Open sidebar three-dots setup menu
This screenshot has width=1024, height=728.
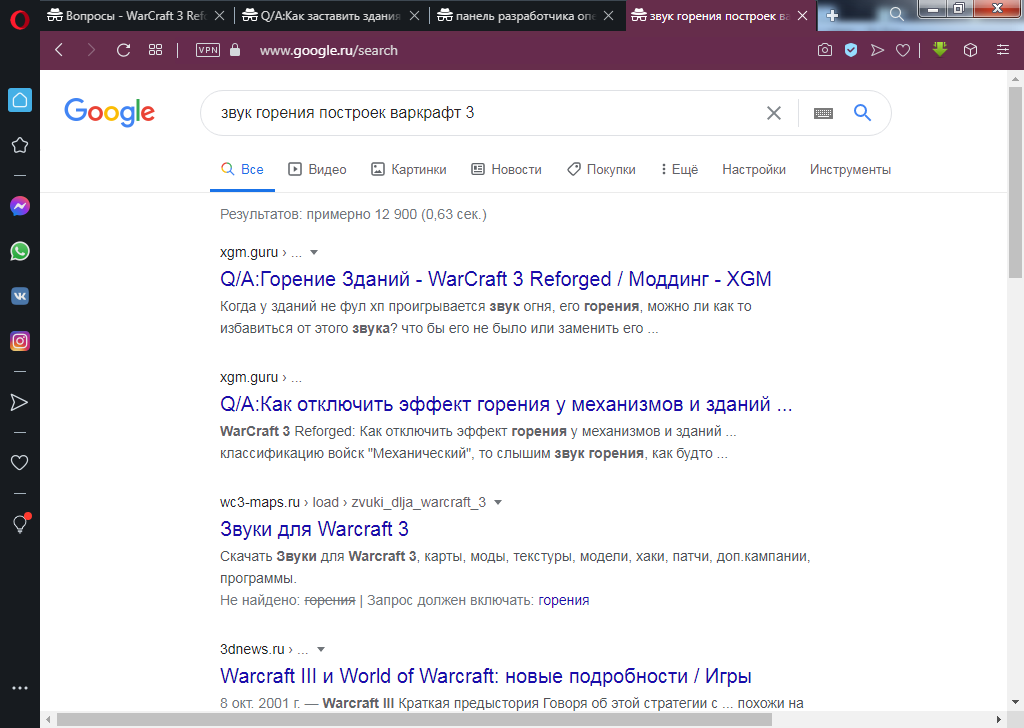tap(20, 688)
